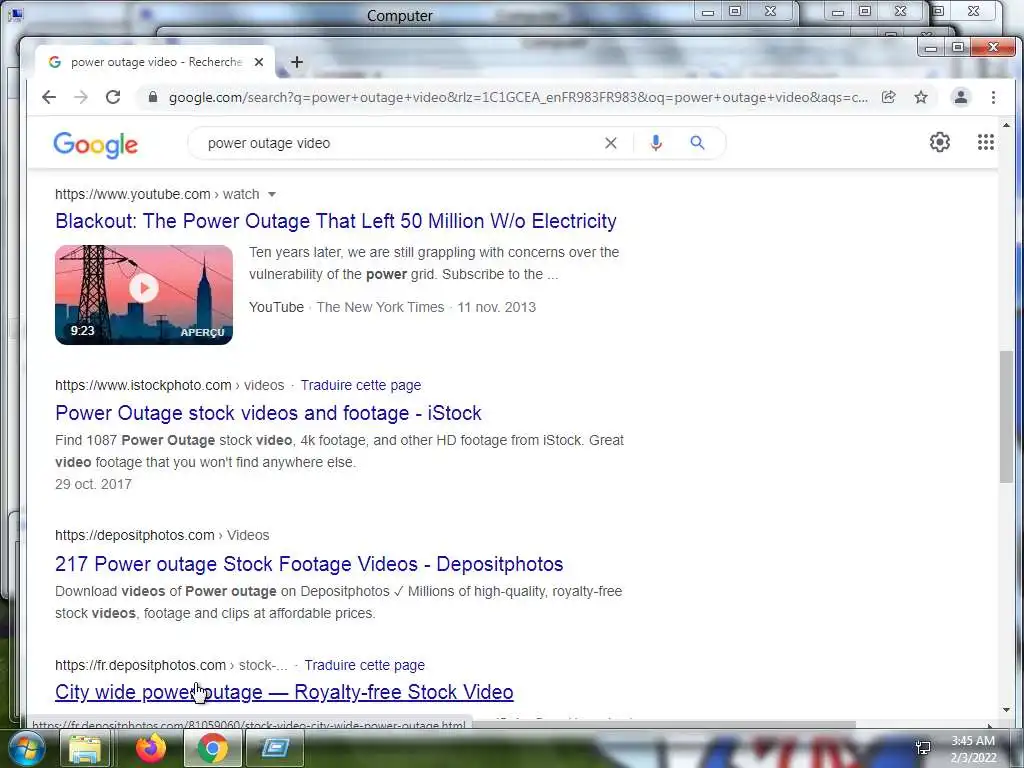Open 'Blackout: The Power Outage' result
The image size is (1024, 768).
336,221
